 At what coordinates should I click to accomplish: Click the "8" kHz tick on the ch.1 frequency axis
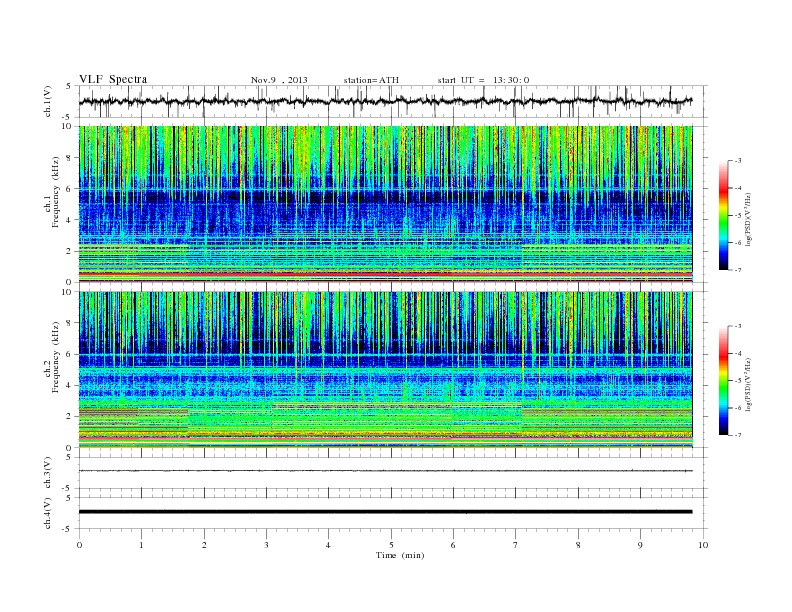(69, 158)
